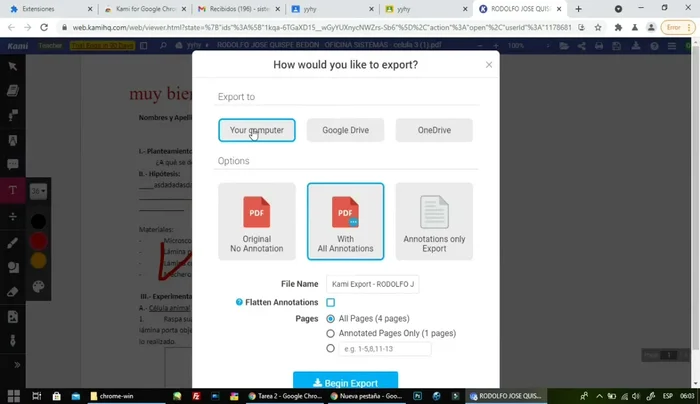Click the Flatten Annotations help icon
This screenshot has width=700, height=404.
pos(239,302)
